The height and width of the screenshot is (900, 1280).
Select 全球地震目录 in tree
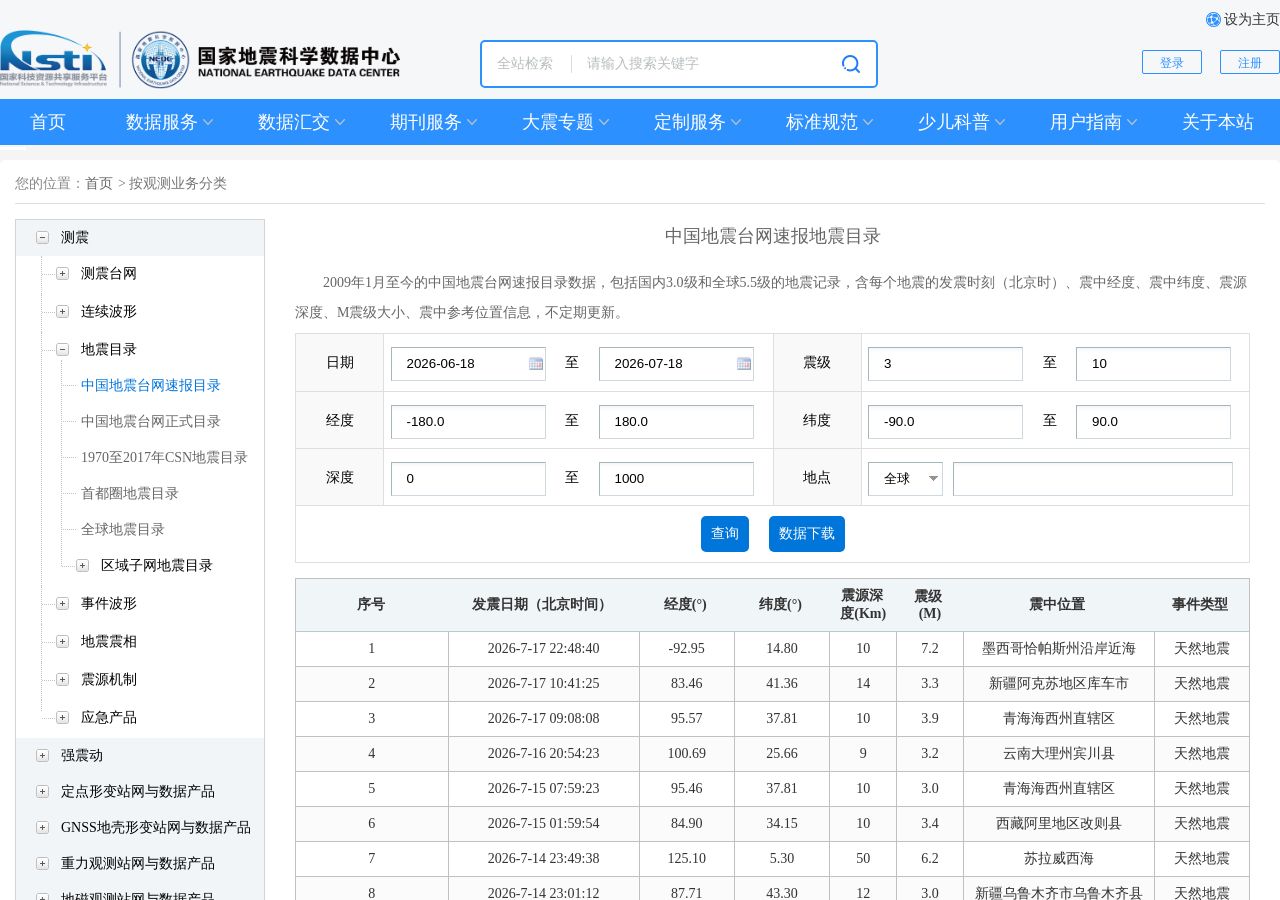(x=123, y=530)
